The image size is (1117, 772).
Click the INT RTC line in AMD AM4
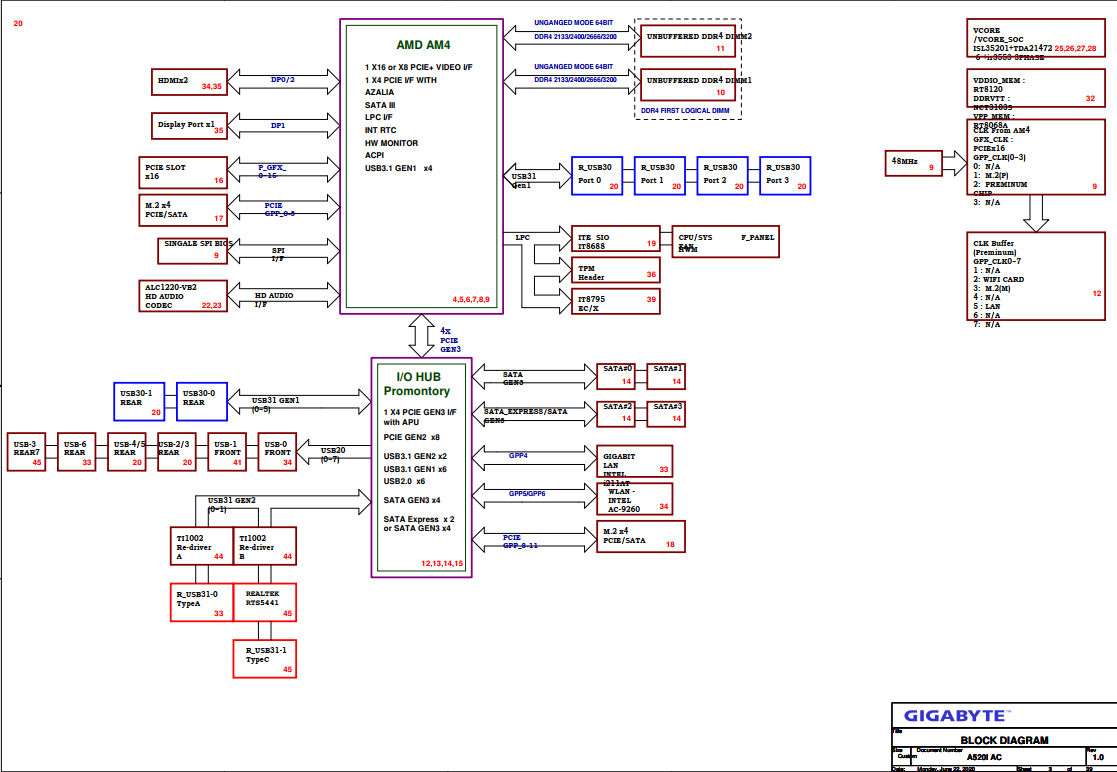coord(382,130)
